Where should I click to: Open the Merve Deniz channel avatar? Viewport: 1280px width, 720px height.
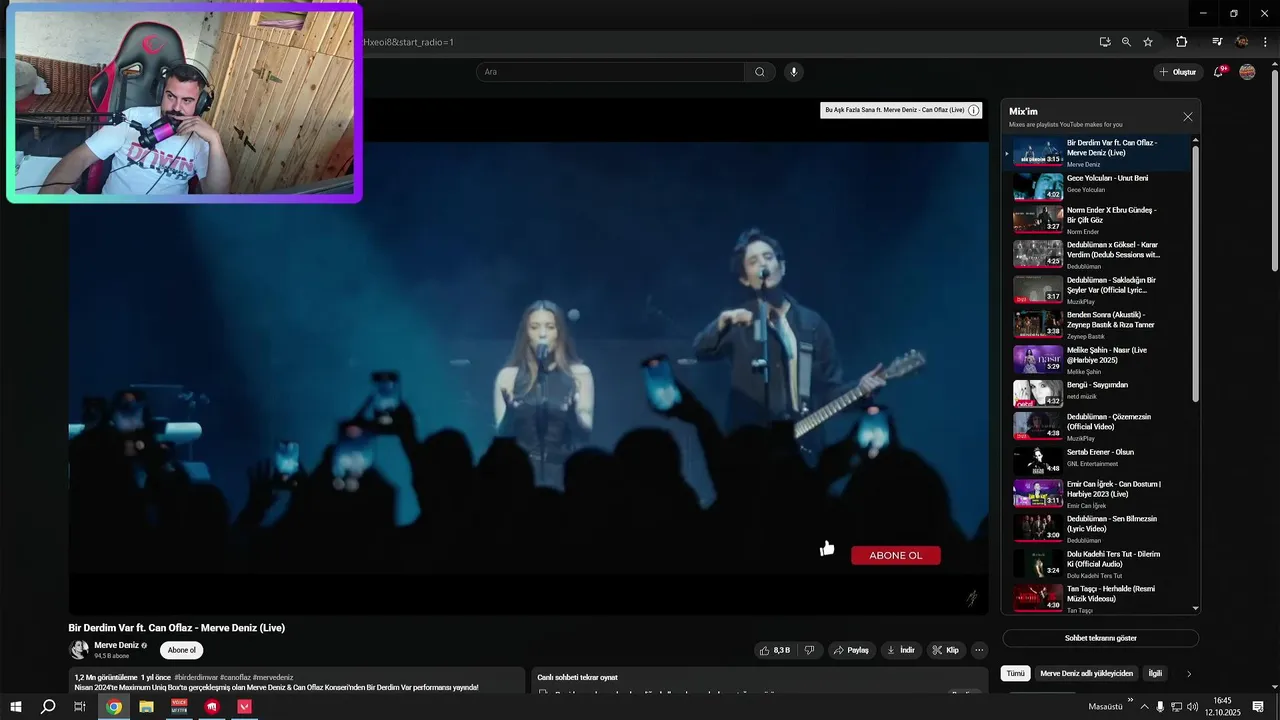(78, 650)
